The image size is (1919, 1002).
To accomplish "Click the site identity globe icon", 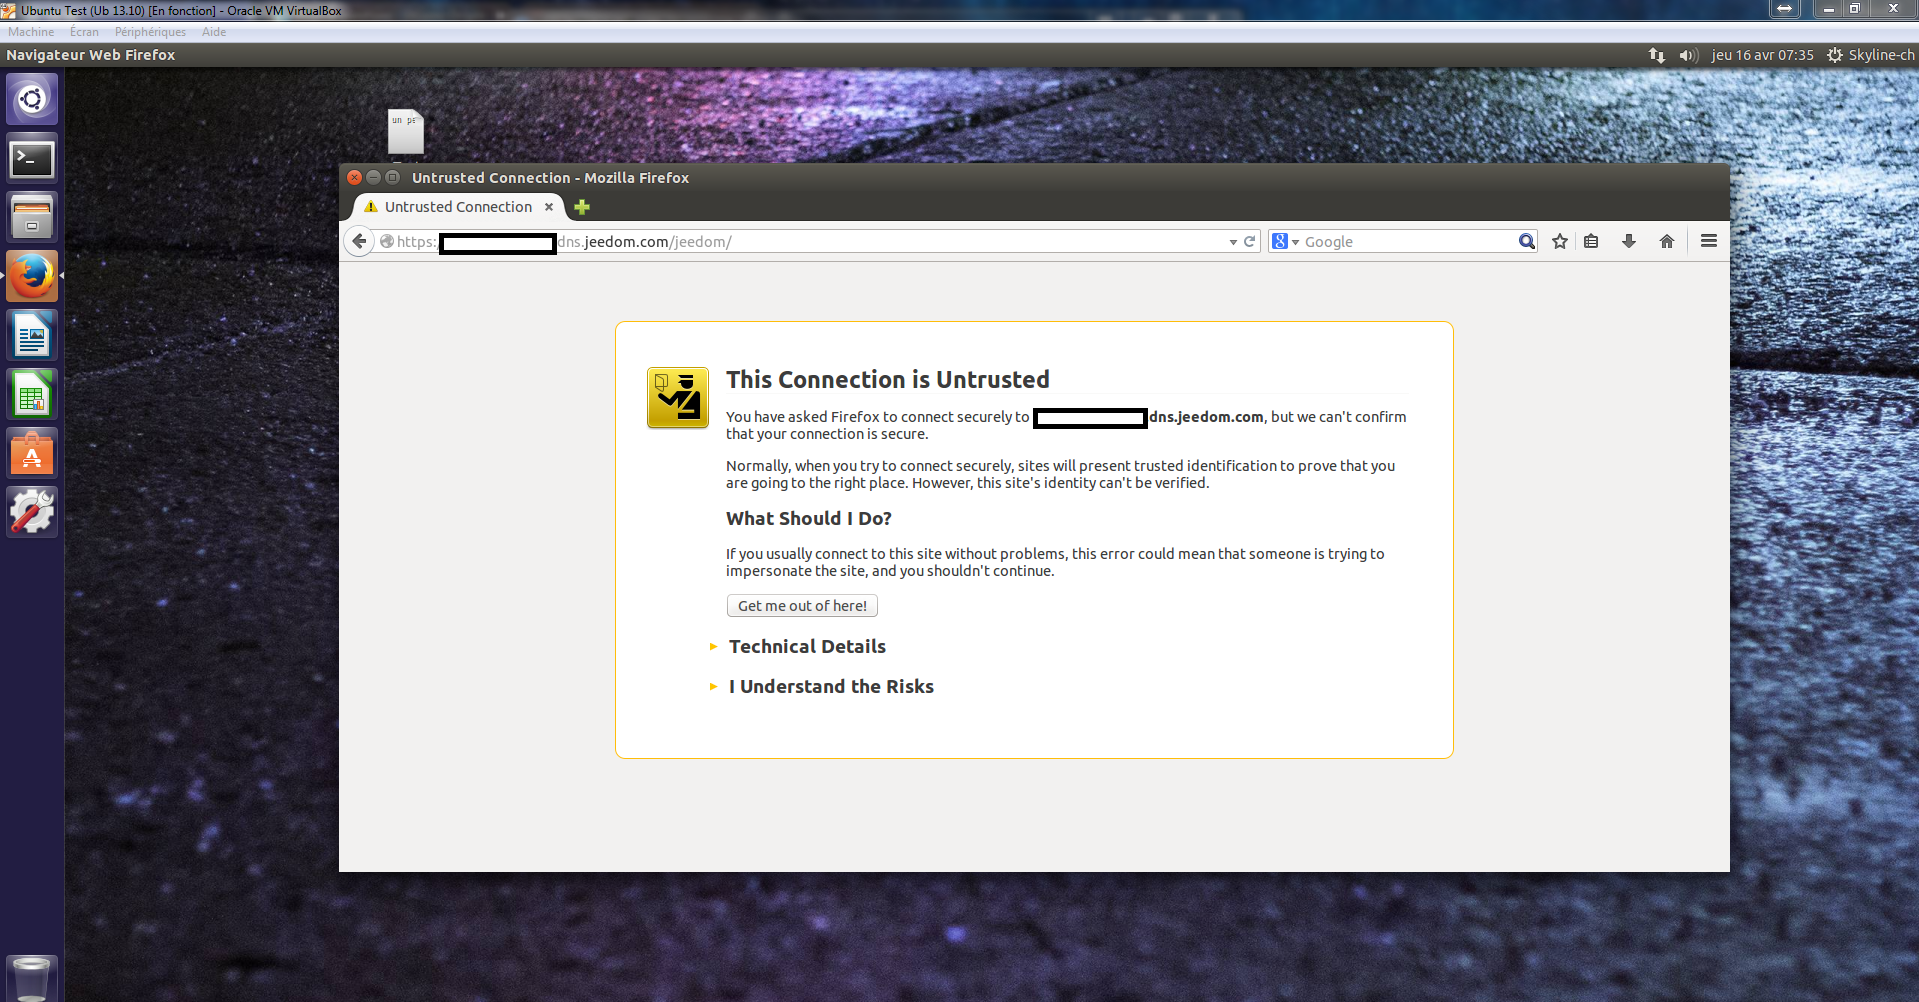I will [x=387, y=241].
